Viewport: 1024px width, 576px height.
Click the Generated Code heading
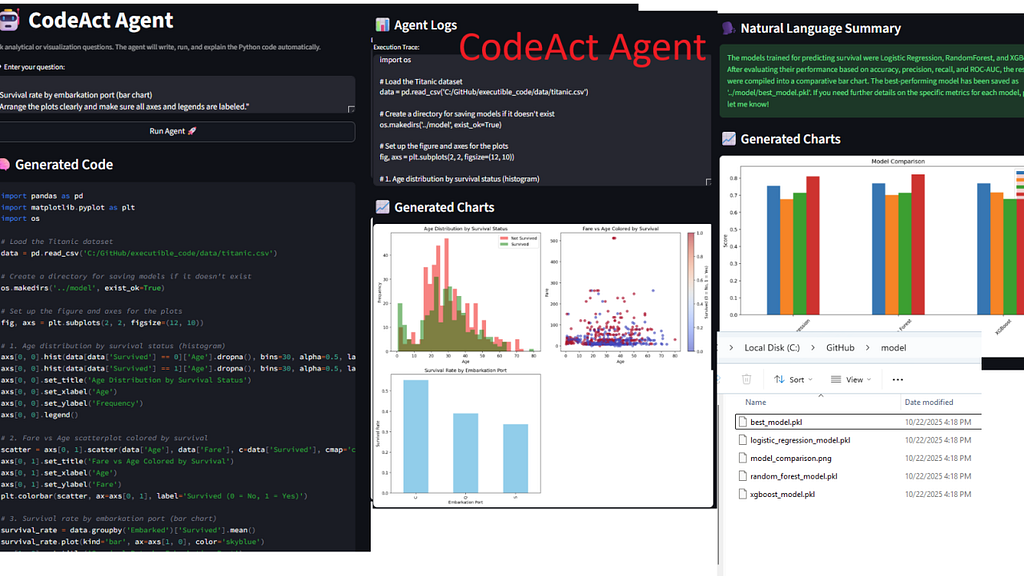[x=64, y=165]
